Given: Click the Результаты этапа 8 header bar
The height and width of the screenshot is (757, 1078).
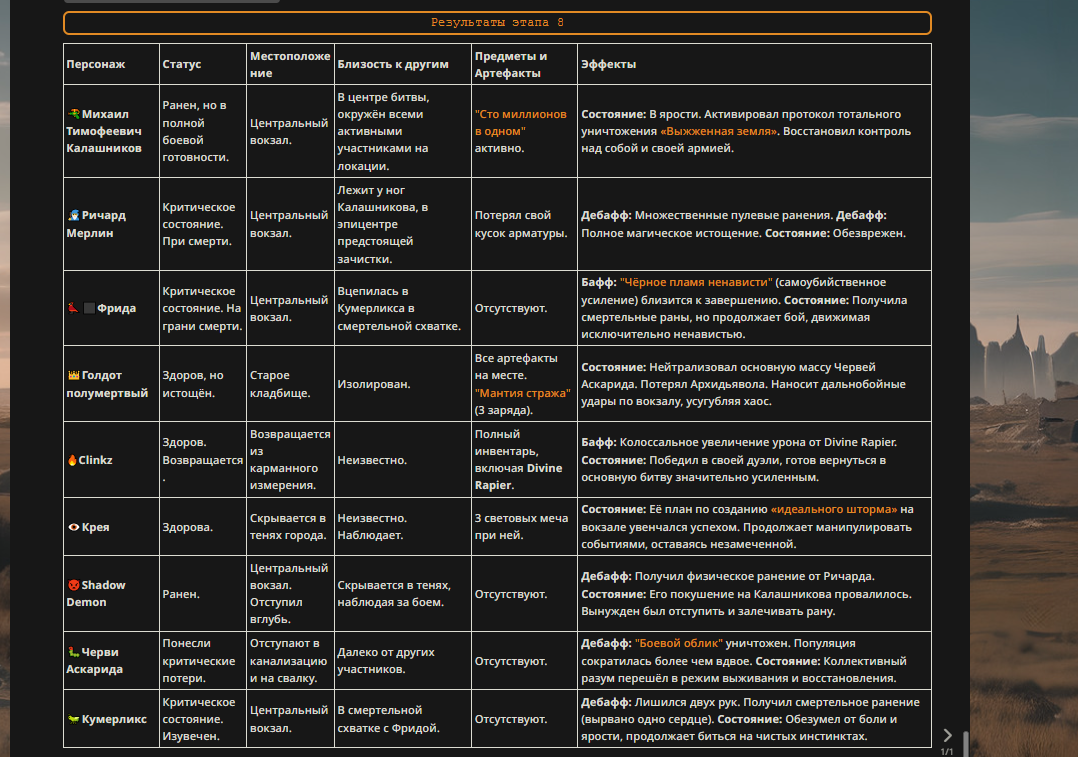Looking at the screenshot, I should (x=497, y=23).
